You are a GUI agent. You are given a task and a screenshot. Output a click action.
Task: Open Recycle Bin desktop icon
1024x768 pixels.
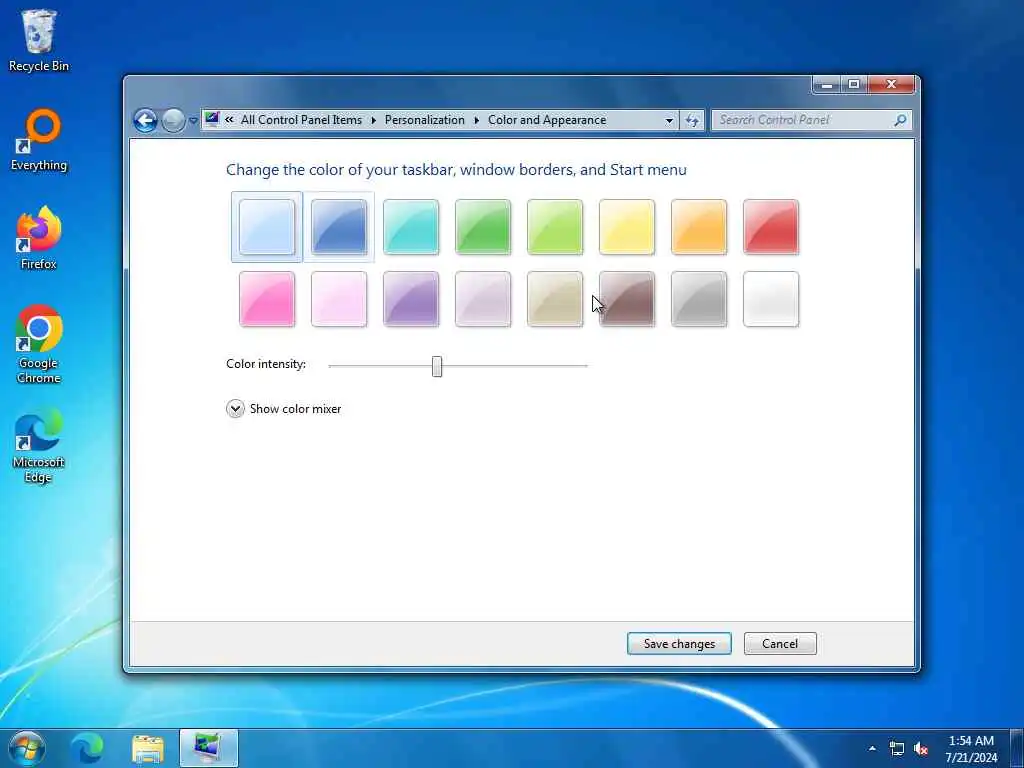coord(39,40)
